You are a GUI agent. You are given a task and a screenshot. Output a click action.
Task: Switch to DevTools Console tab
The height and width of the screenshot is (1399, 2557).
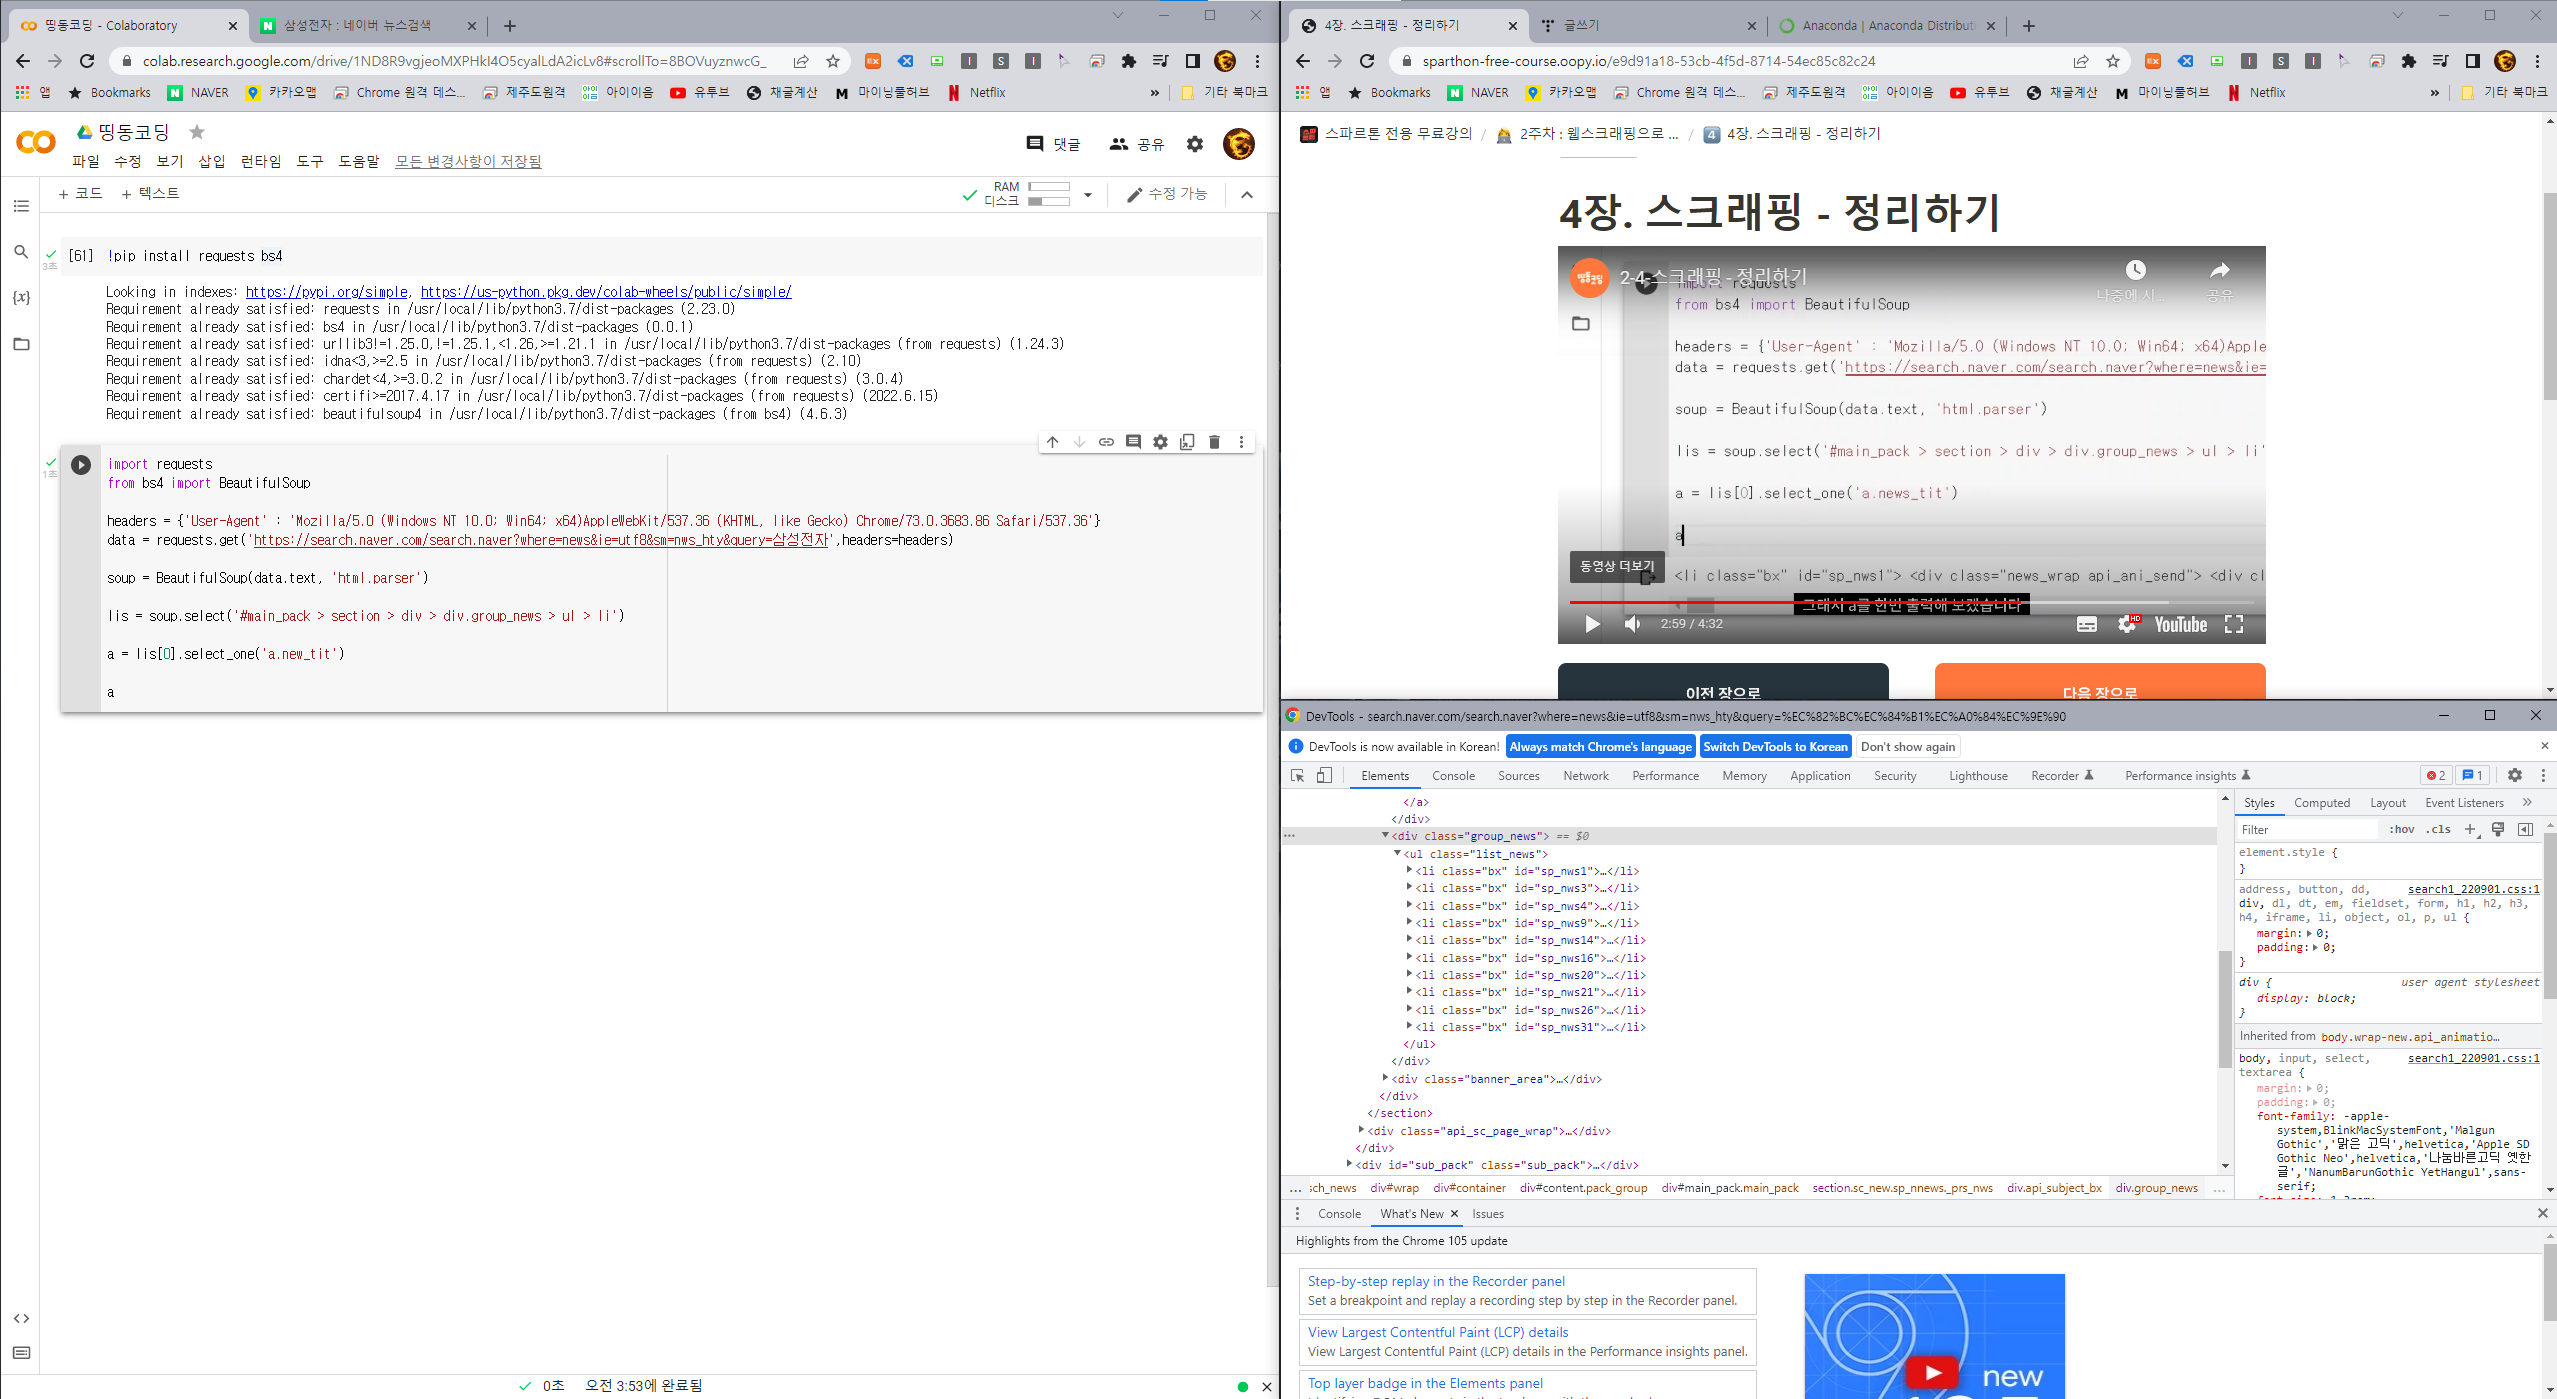pos(1453,776)
